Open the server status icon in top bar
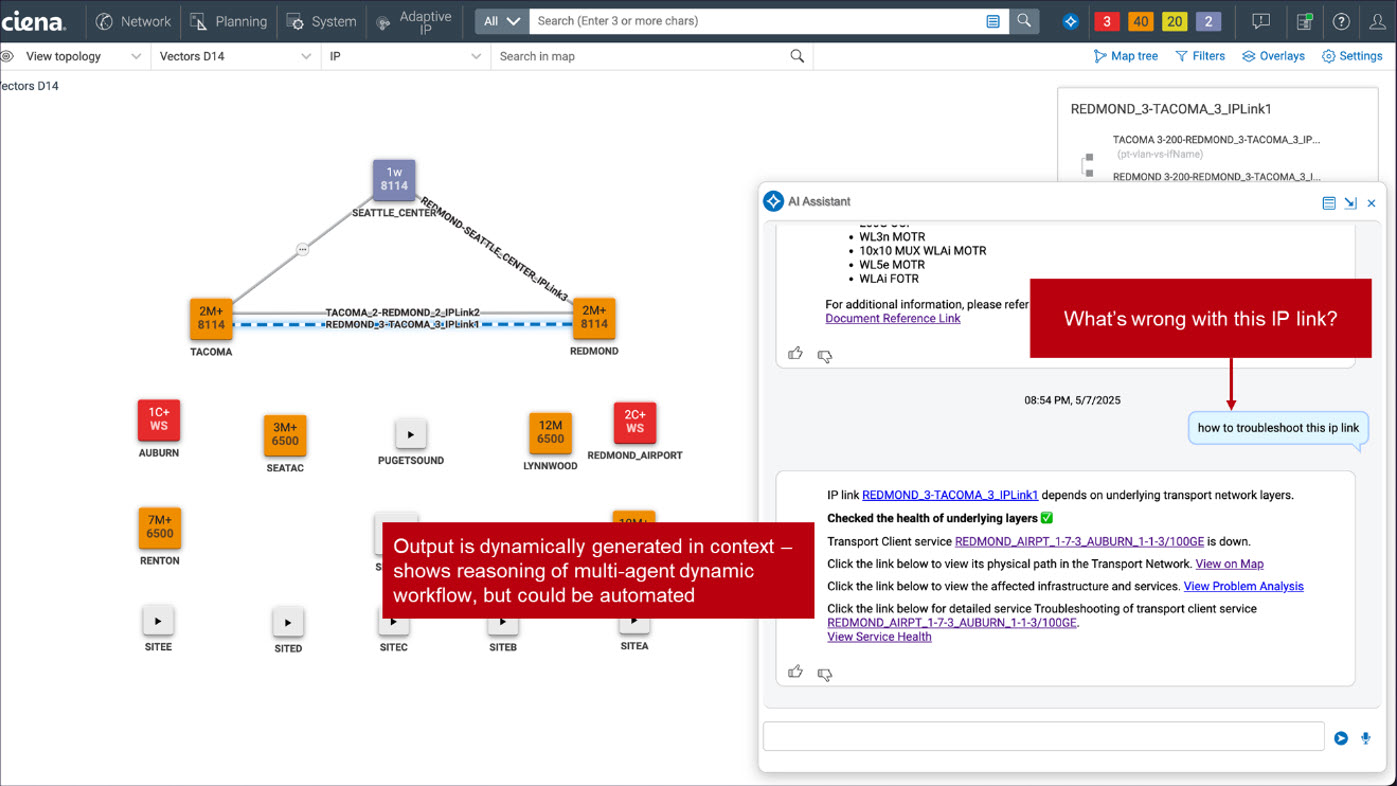This screenshot has width=1397, height=786. [x=1304, y=21]
